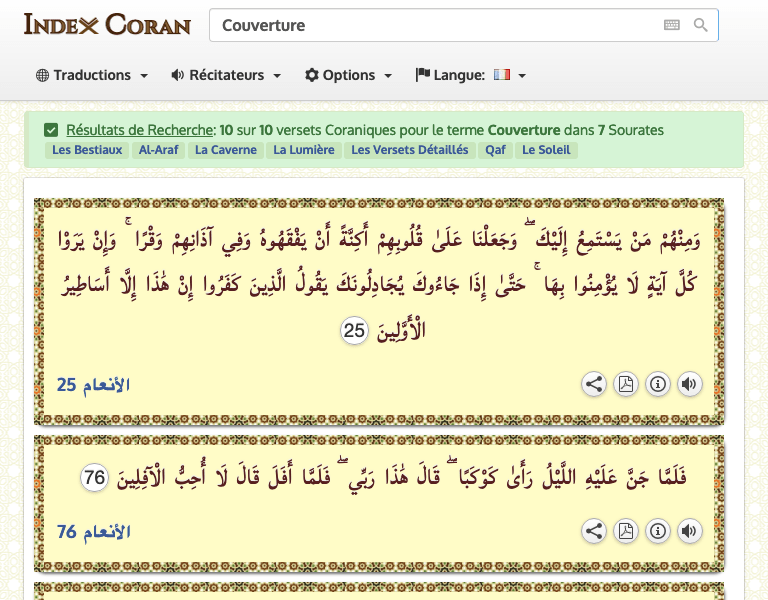Go to Index Coran home logo

pos(107,24)
